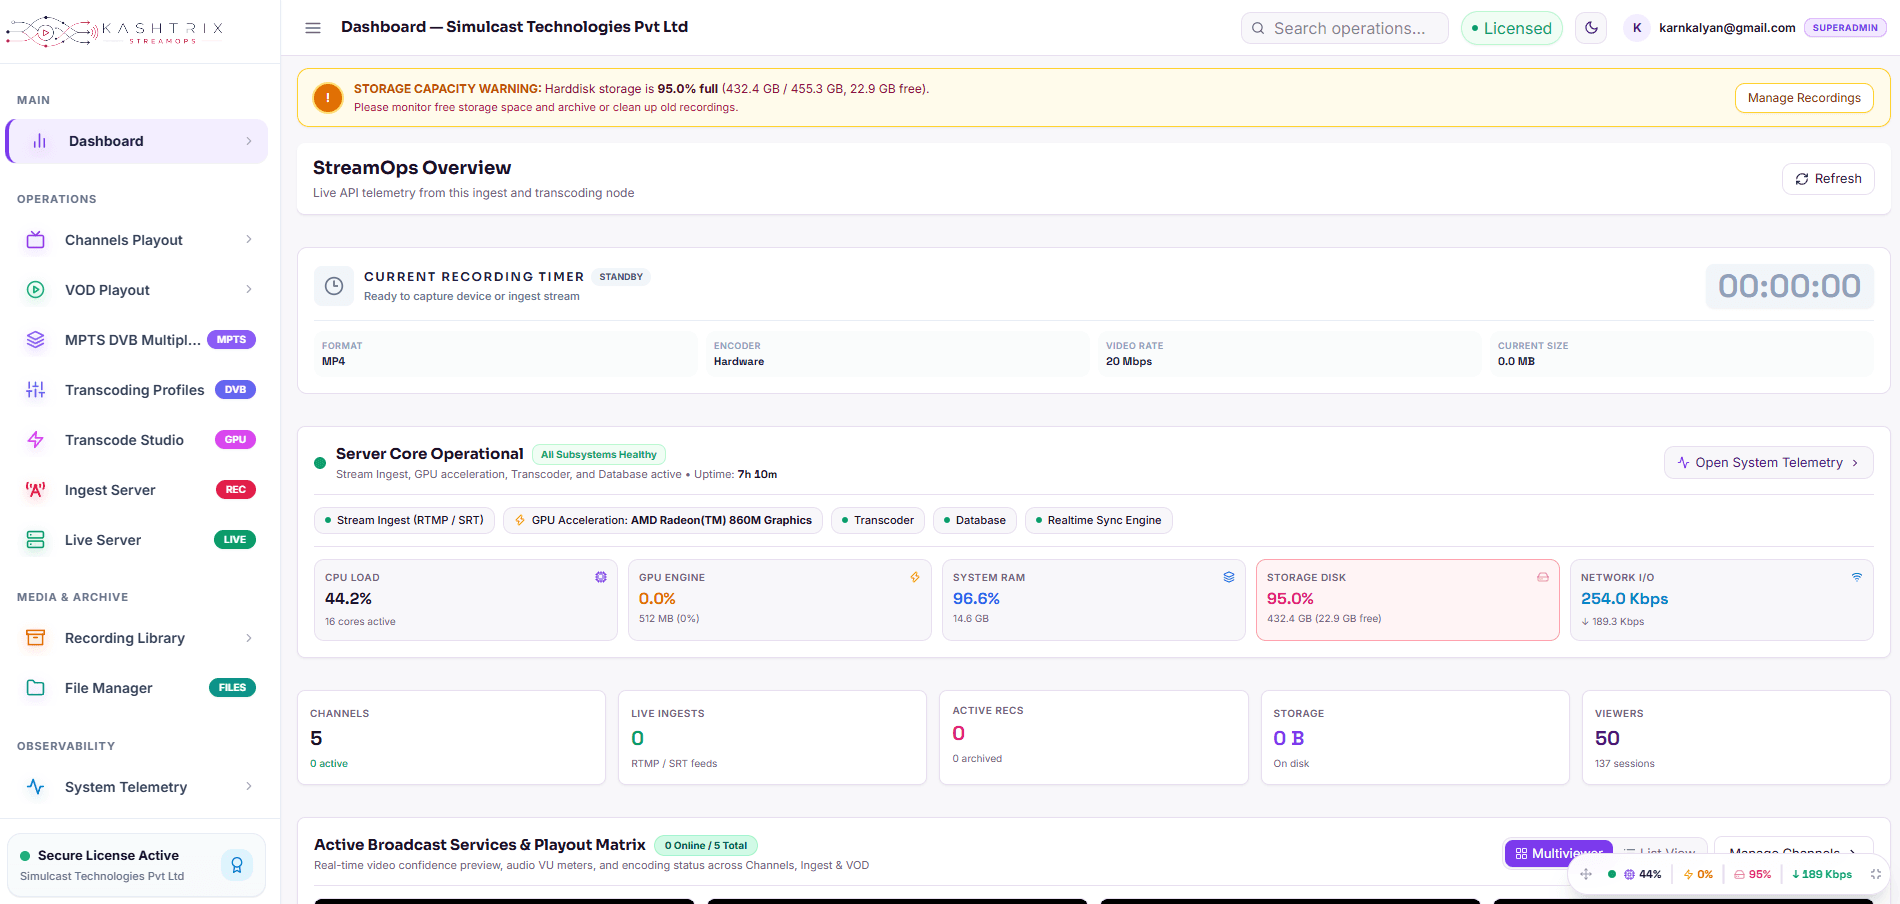Click the storage warning exclamation icon
The width and height of the screenshot is (1900, 904).
[328, 98]
